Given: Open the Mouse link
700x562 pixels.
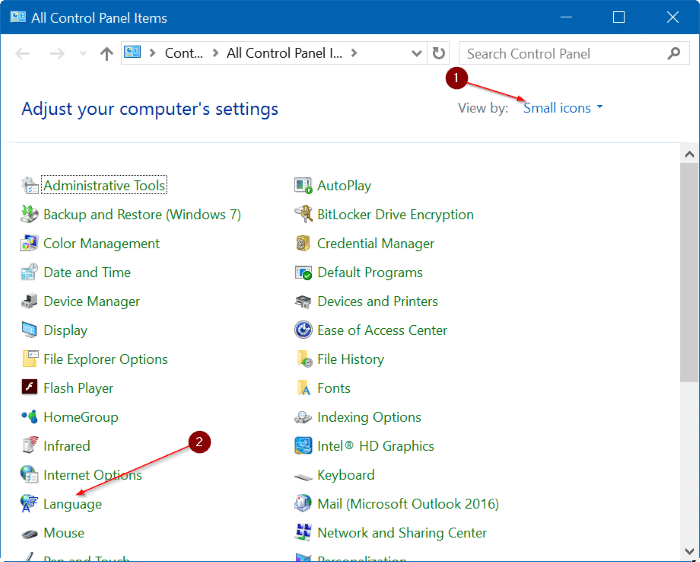Looking at the screenshot, I should [x=64, y=533].
